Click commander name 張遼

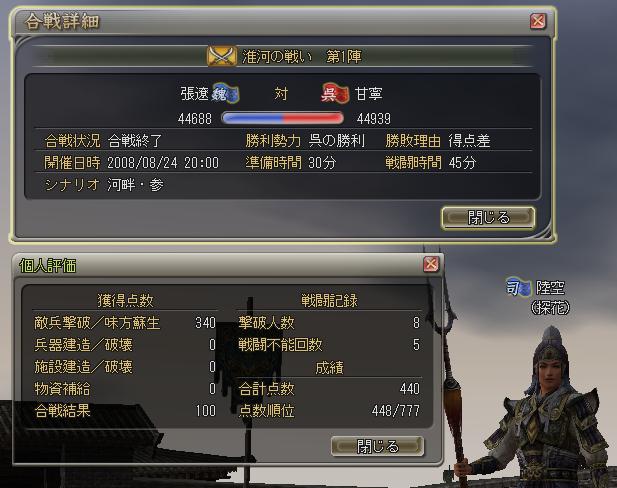pyautogui.click(x=194, y=94)
